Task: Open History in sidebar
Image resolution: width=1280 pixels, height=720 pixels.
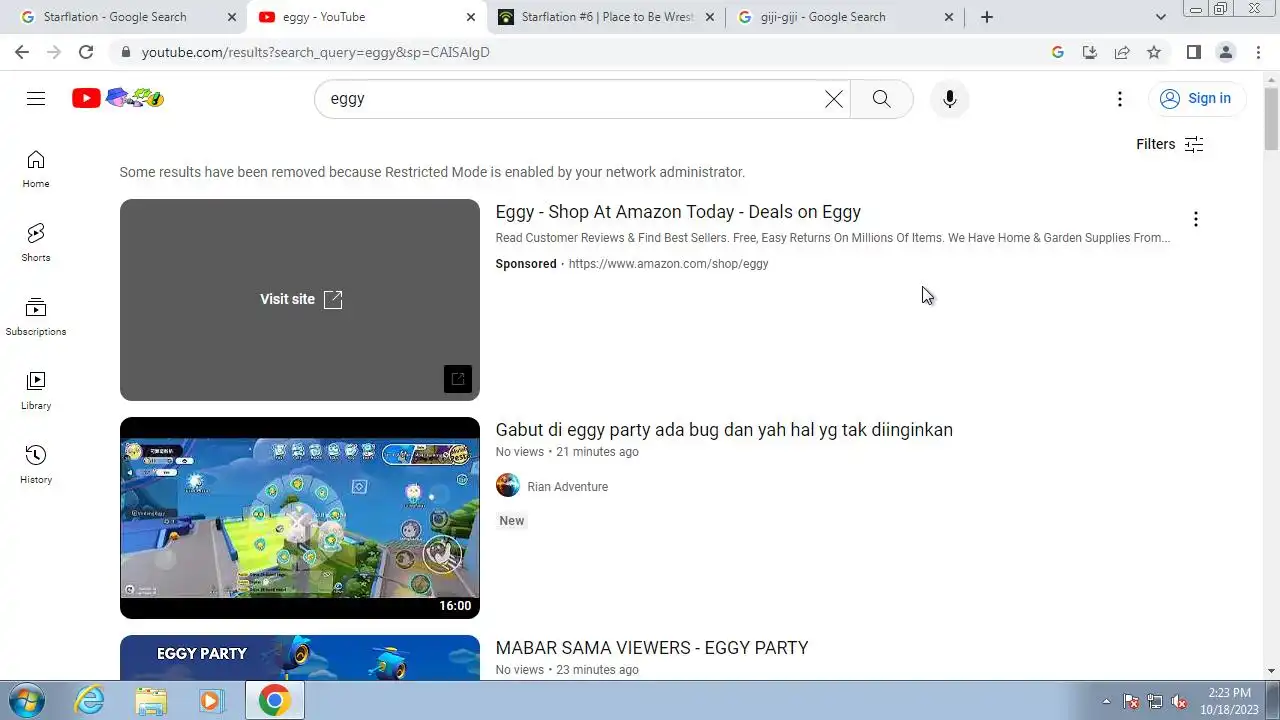Action: (x=36, y=465)
